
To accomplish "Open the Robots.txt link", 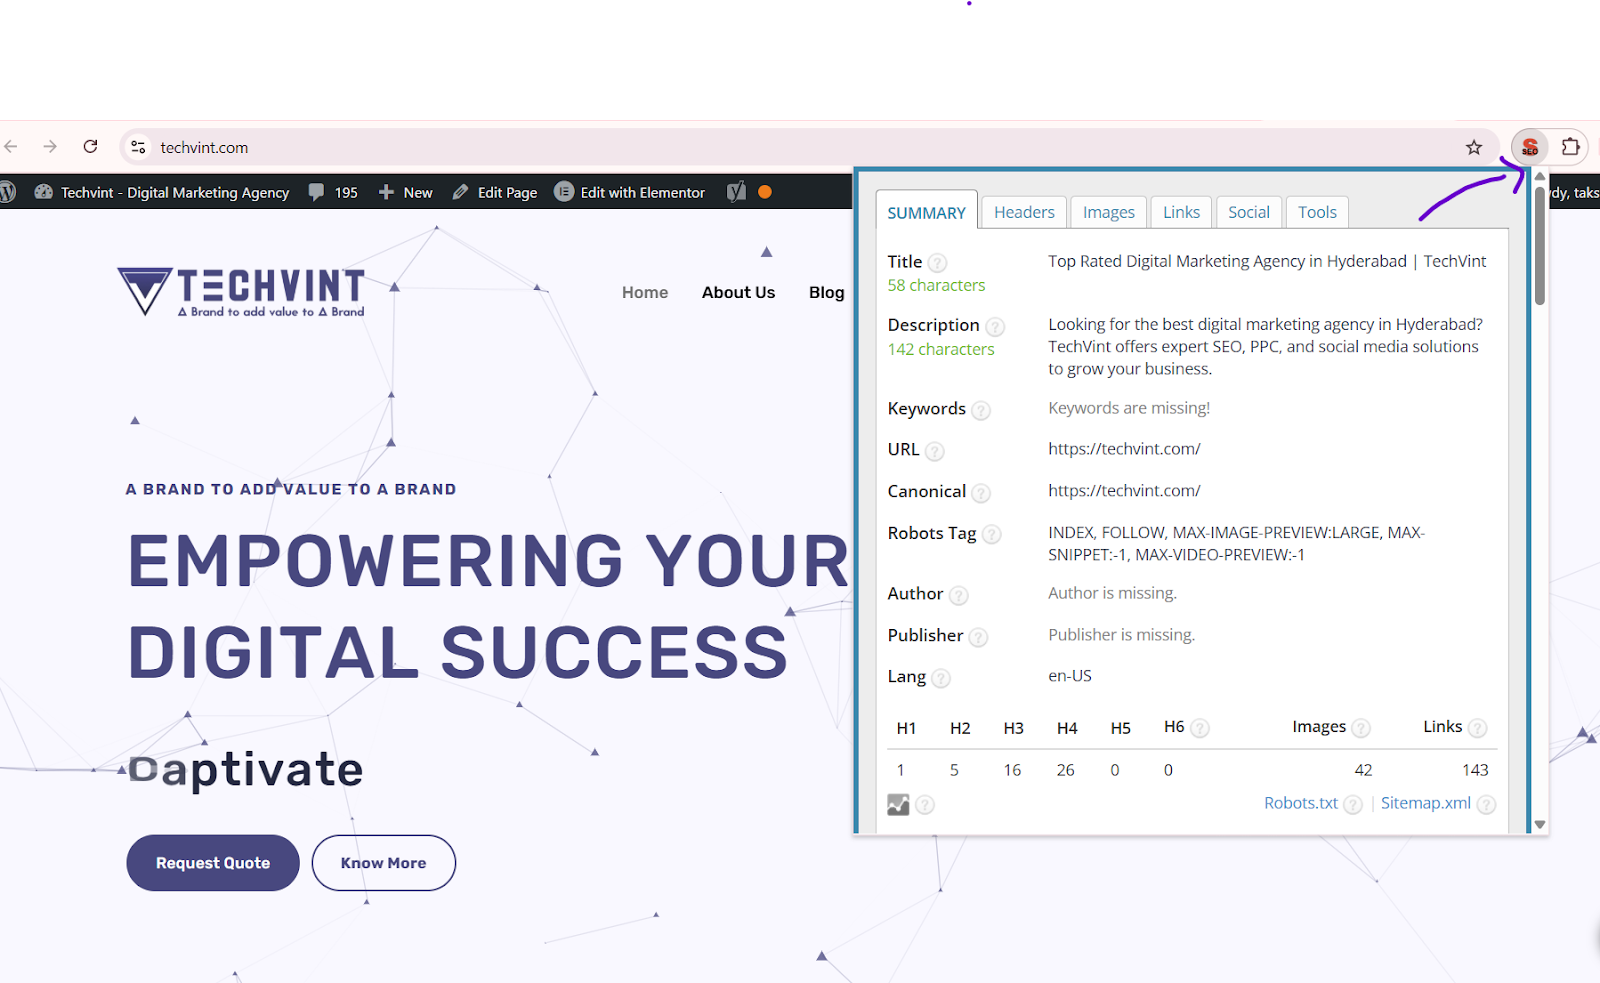I will [1301, 803].
